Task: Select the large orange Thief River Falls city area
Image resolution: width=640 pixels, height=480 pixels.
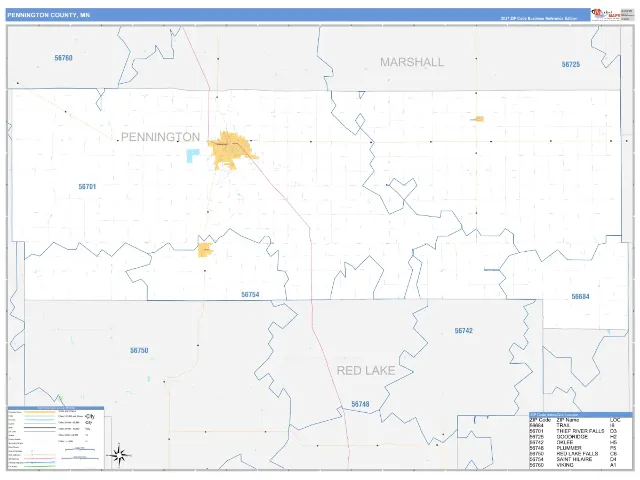Action: (x=231, y=151)
